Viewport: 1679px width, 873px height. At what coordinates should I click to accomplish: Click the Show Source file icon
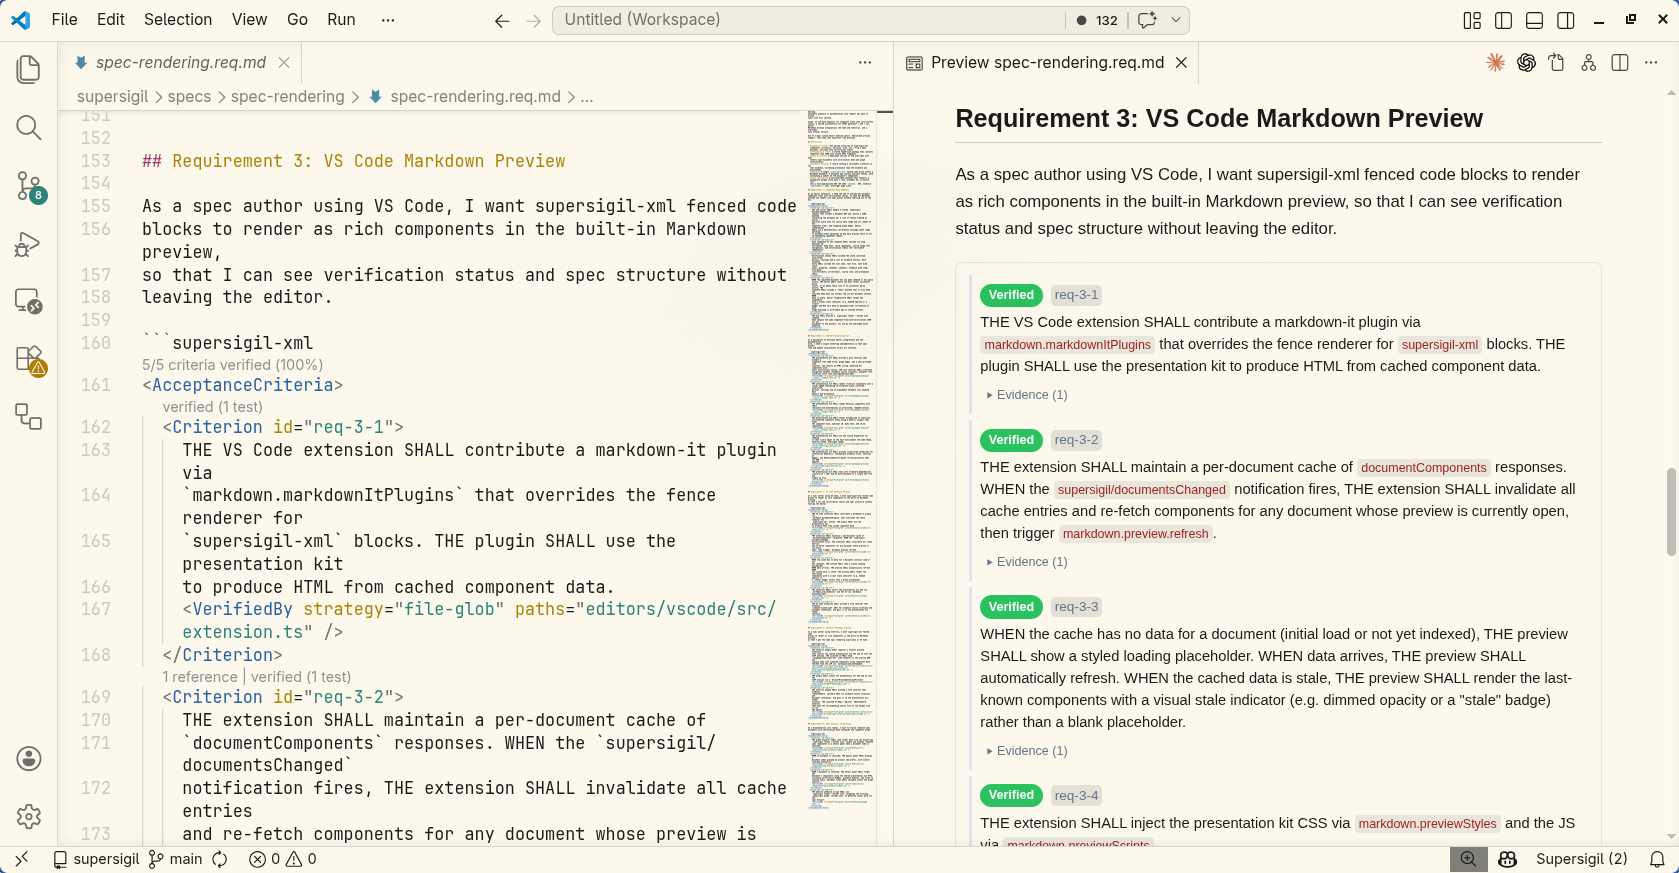point(1557,63)
